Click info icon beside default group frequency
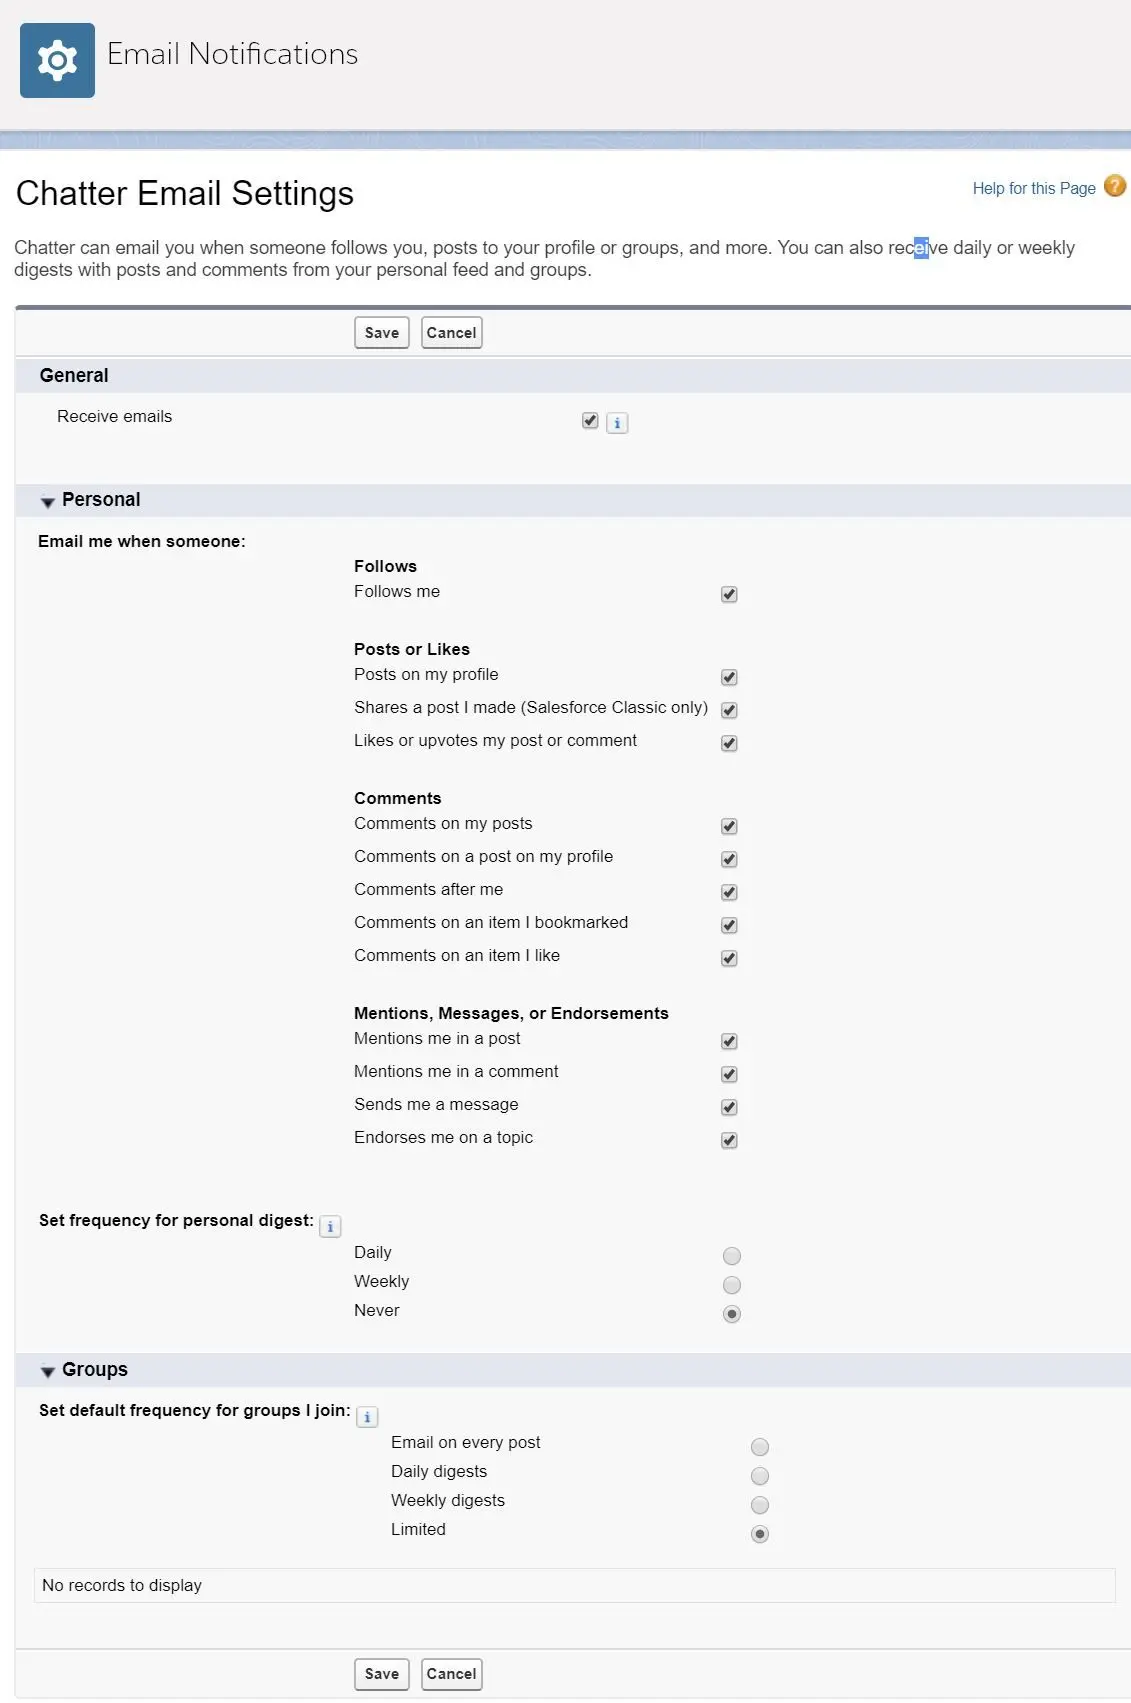 coord(367,1416)
